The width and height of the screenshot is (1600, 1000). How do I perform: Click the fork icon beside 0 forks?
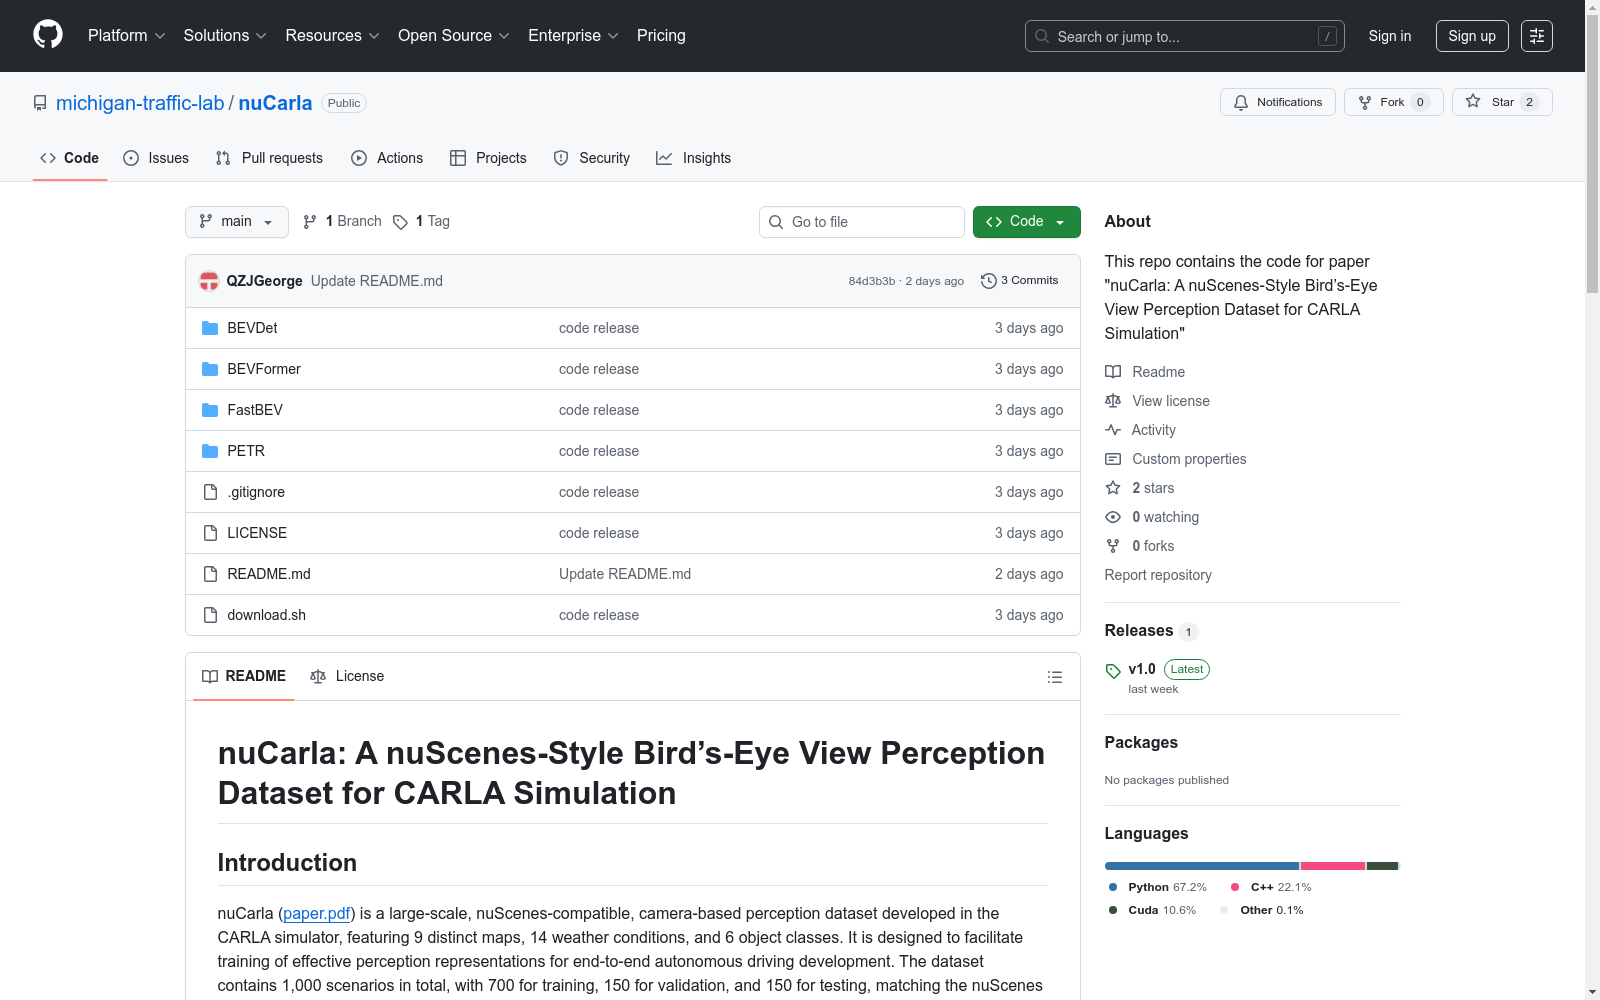(1113, 546)
